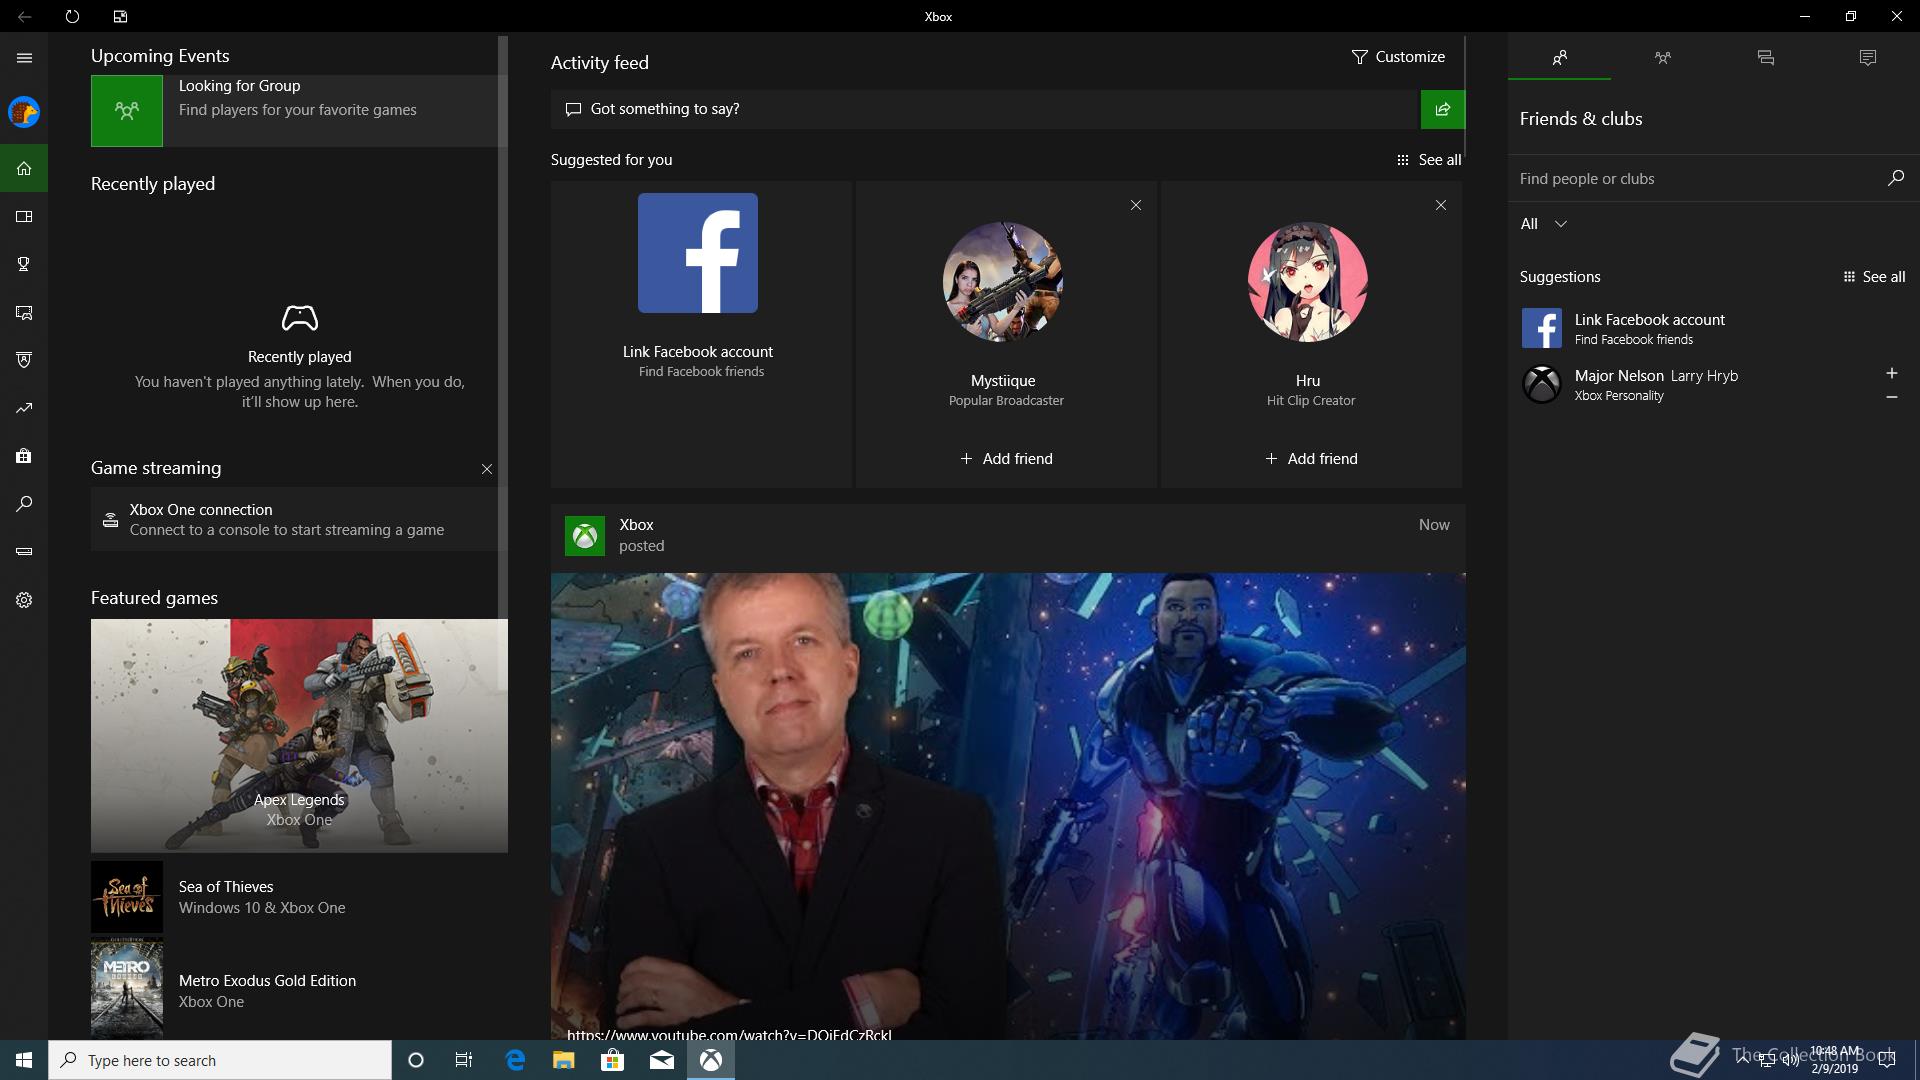The width and height of the screenshot is (1920, 1080).
Task: Remove Major Nelson suggestion with minus
Action: coord(1891,397)
